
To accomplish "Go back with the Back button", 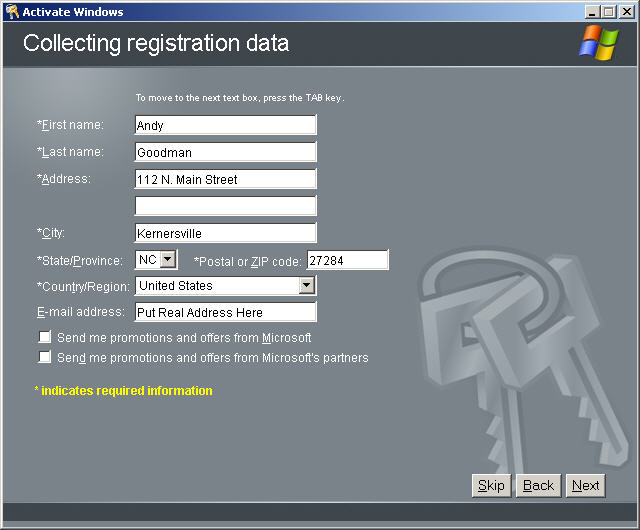I will click(x=538, y=485).
